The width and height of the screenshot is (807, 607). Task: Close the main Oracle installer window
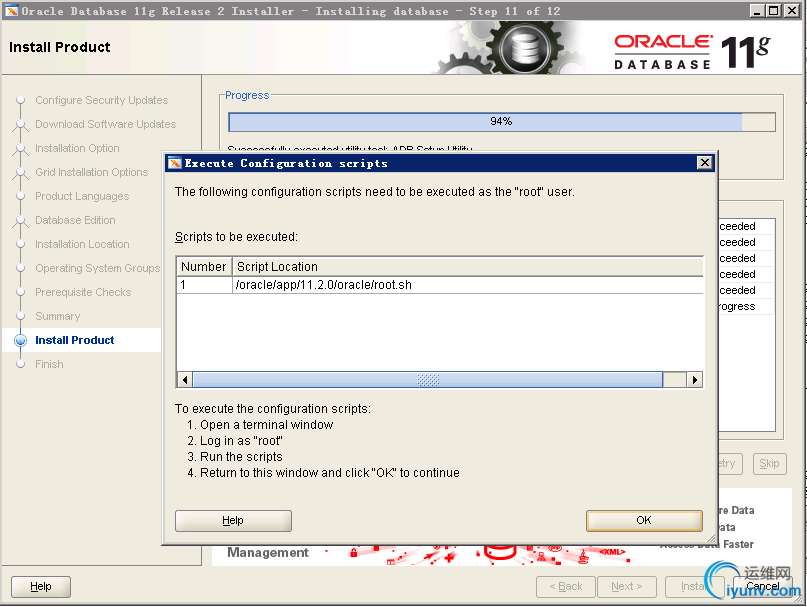792,10
